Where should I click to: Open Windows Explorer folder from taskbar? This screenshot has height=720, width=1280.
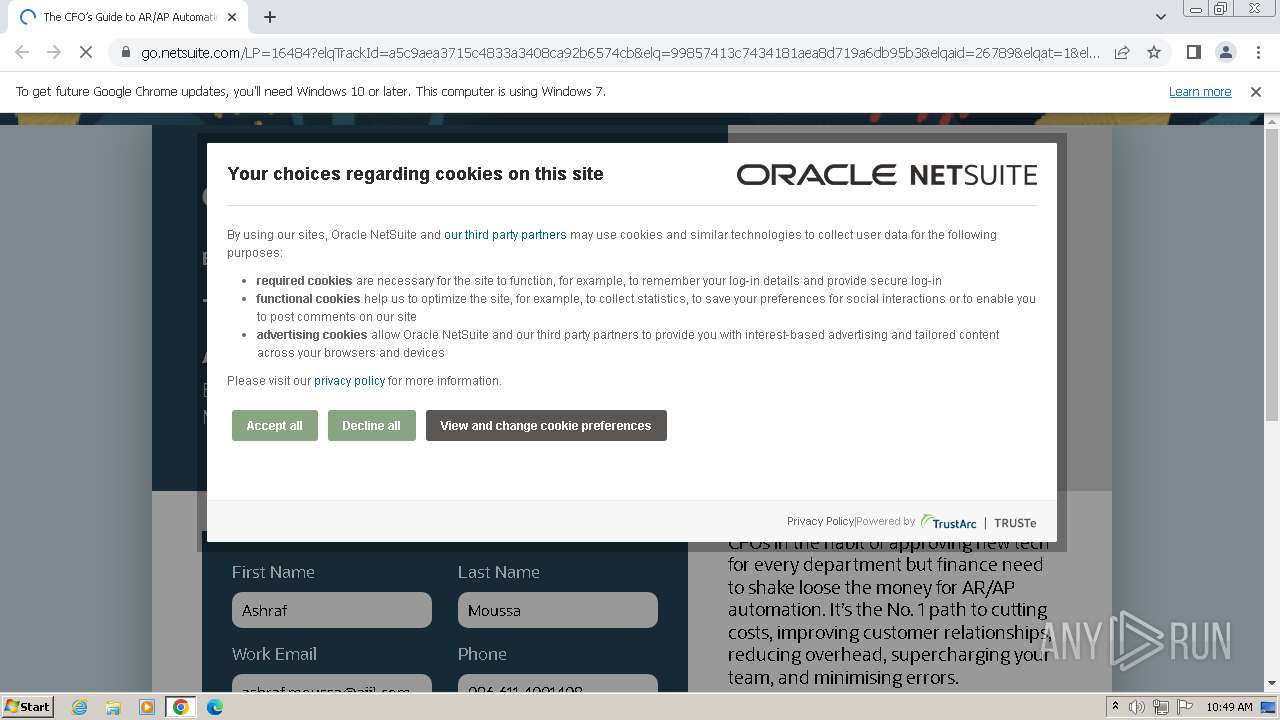[113, 707]
